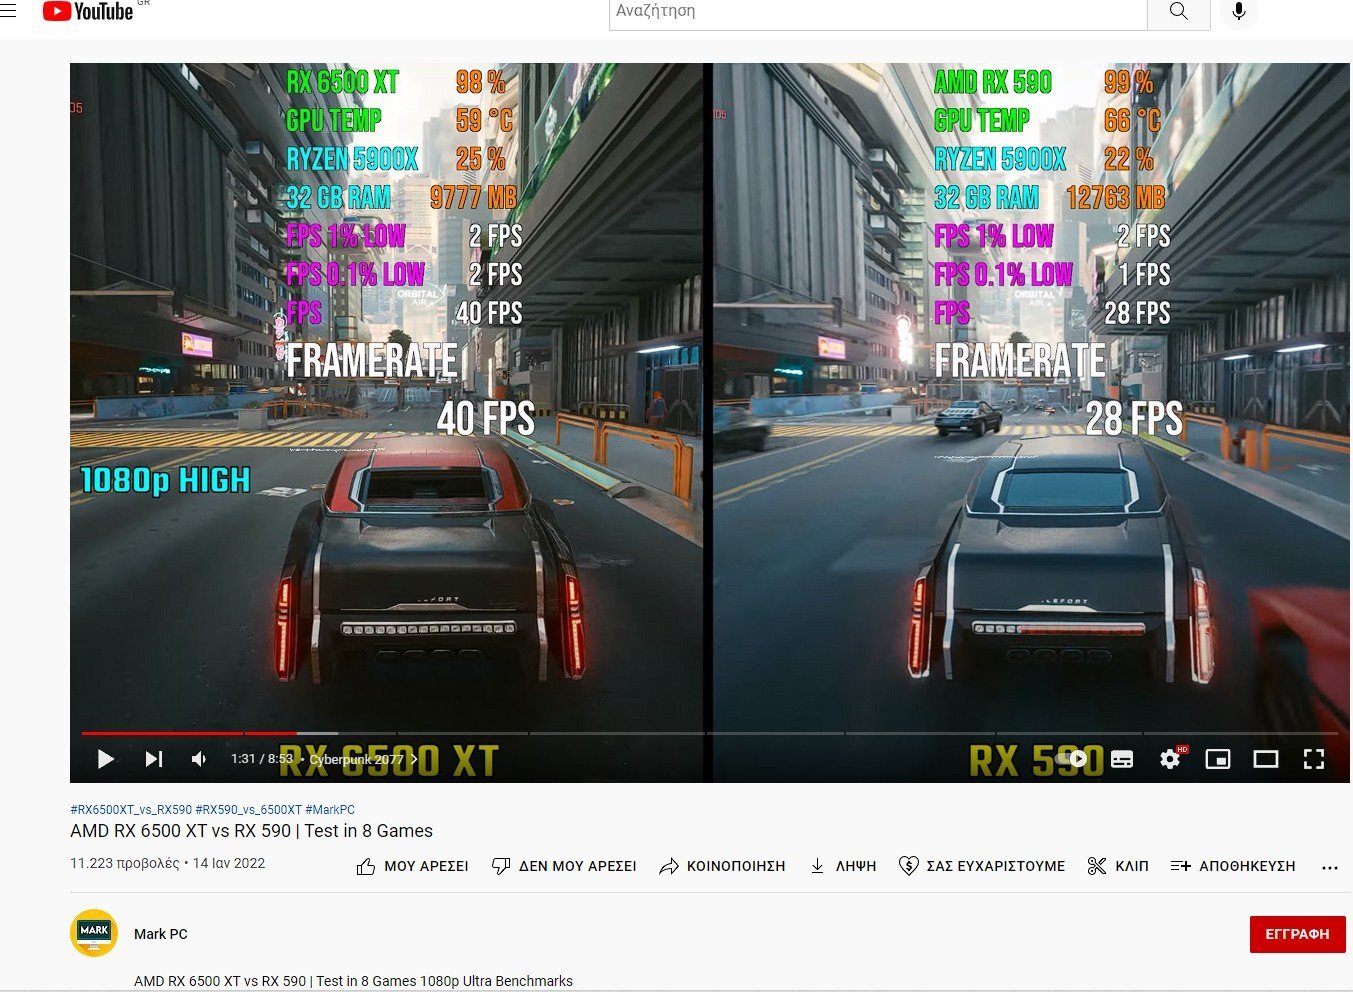
Task: Share the video via ΚΟΙΝΟΠΟΙΗΣΗ
Action: tap(722, 866)
